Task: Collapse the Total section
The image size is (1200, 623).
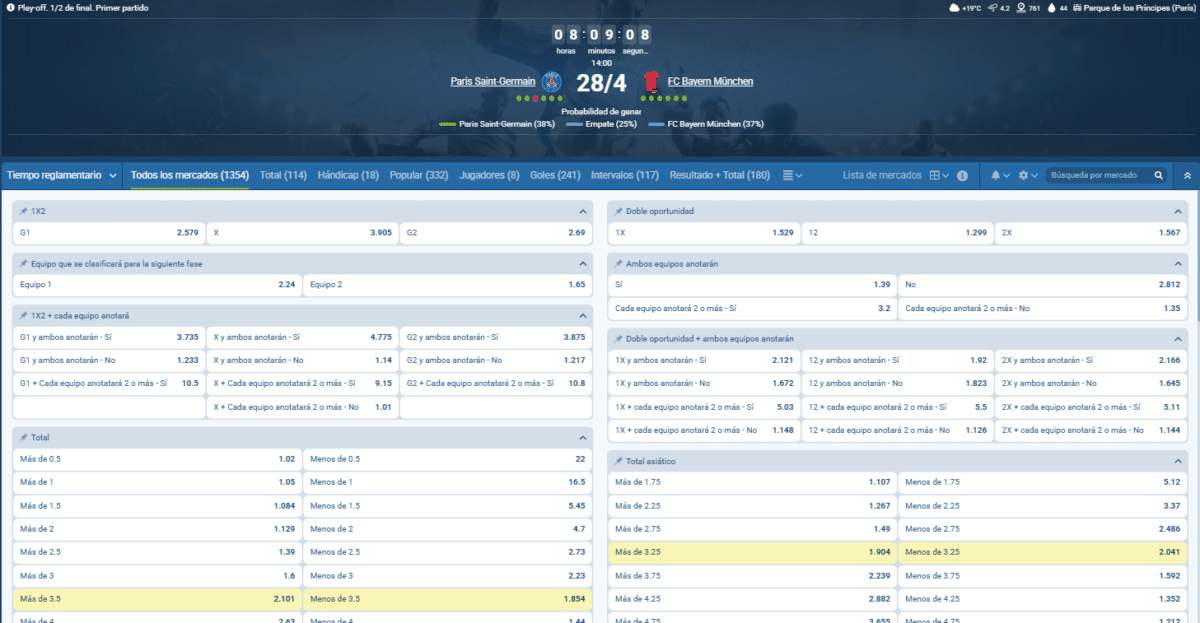Action: pyautogui.click(x=582, y=438)
